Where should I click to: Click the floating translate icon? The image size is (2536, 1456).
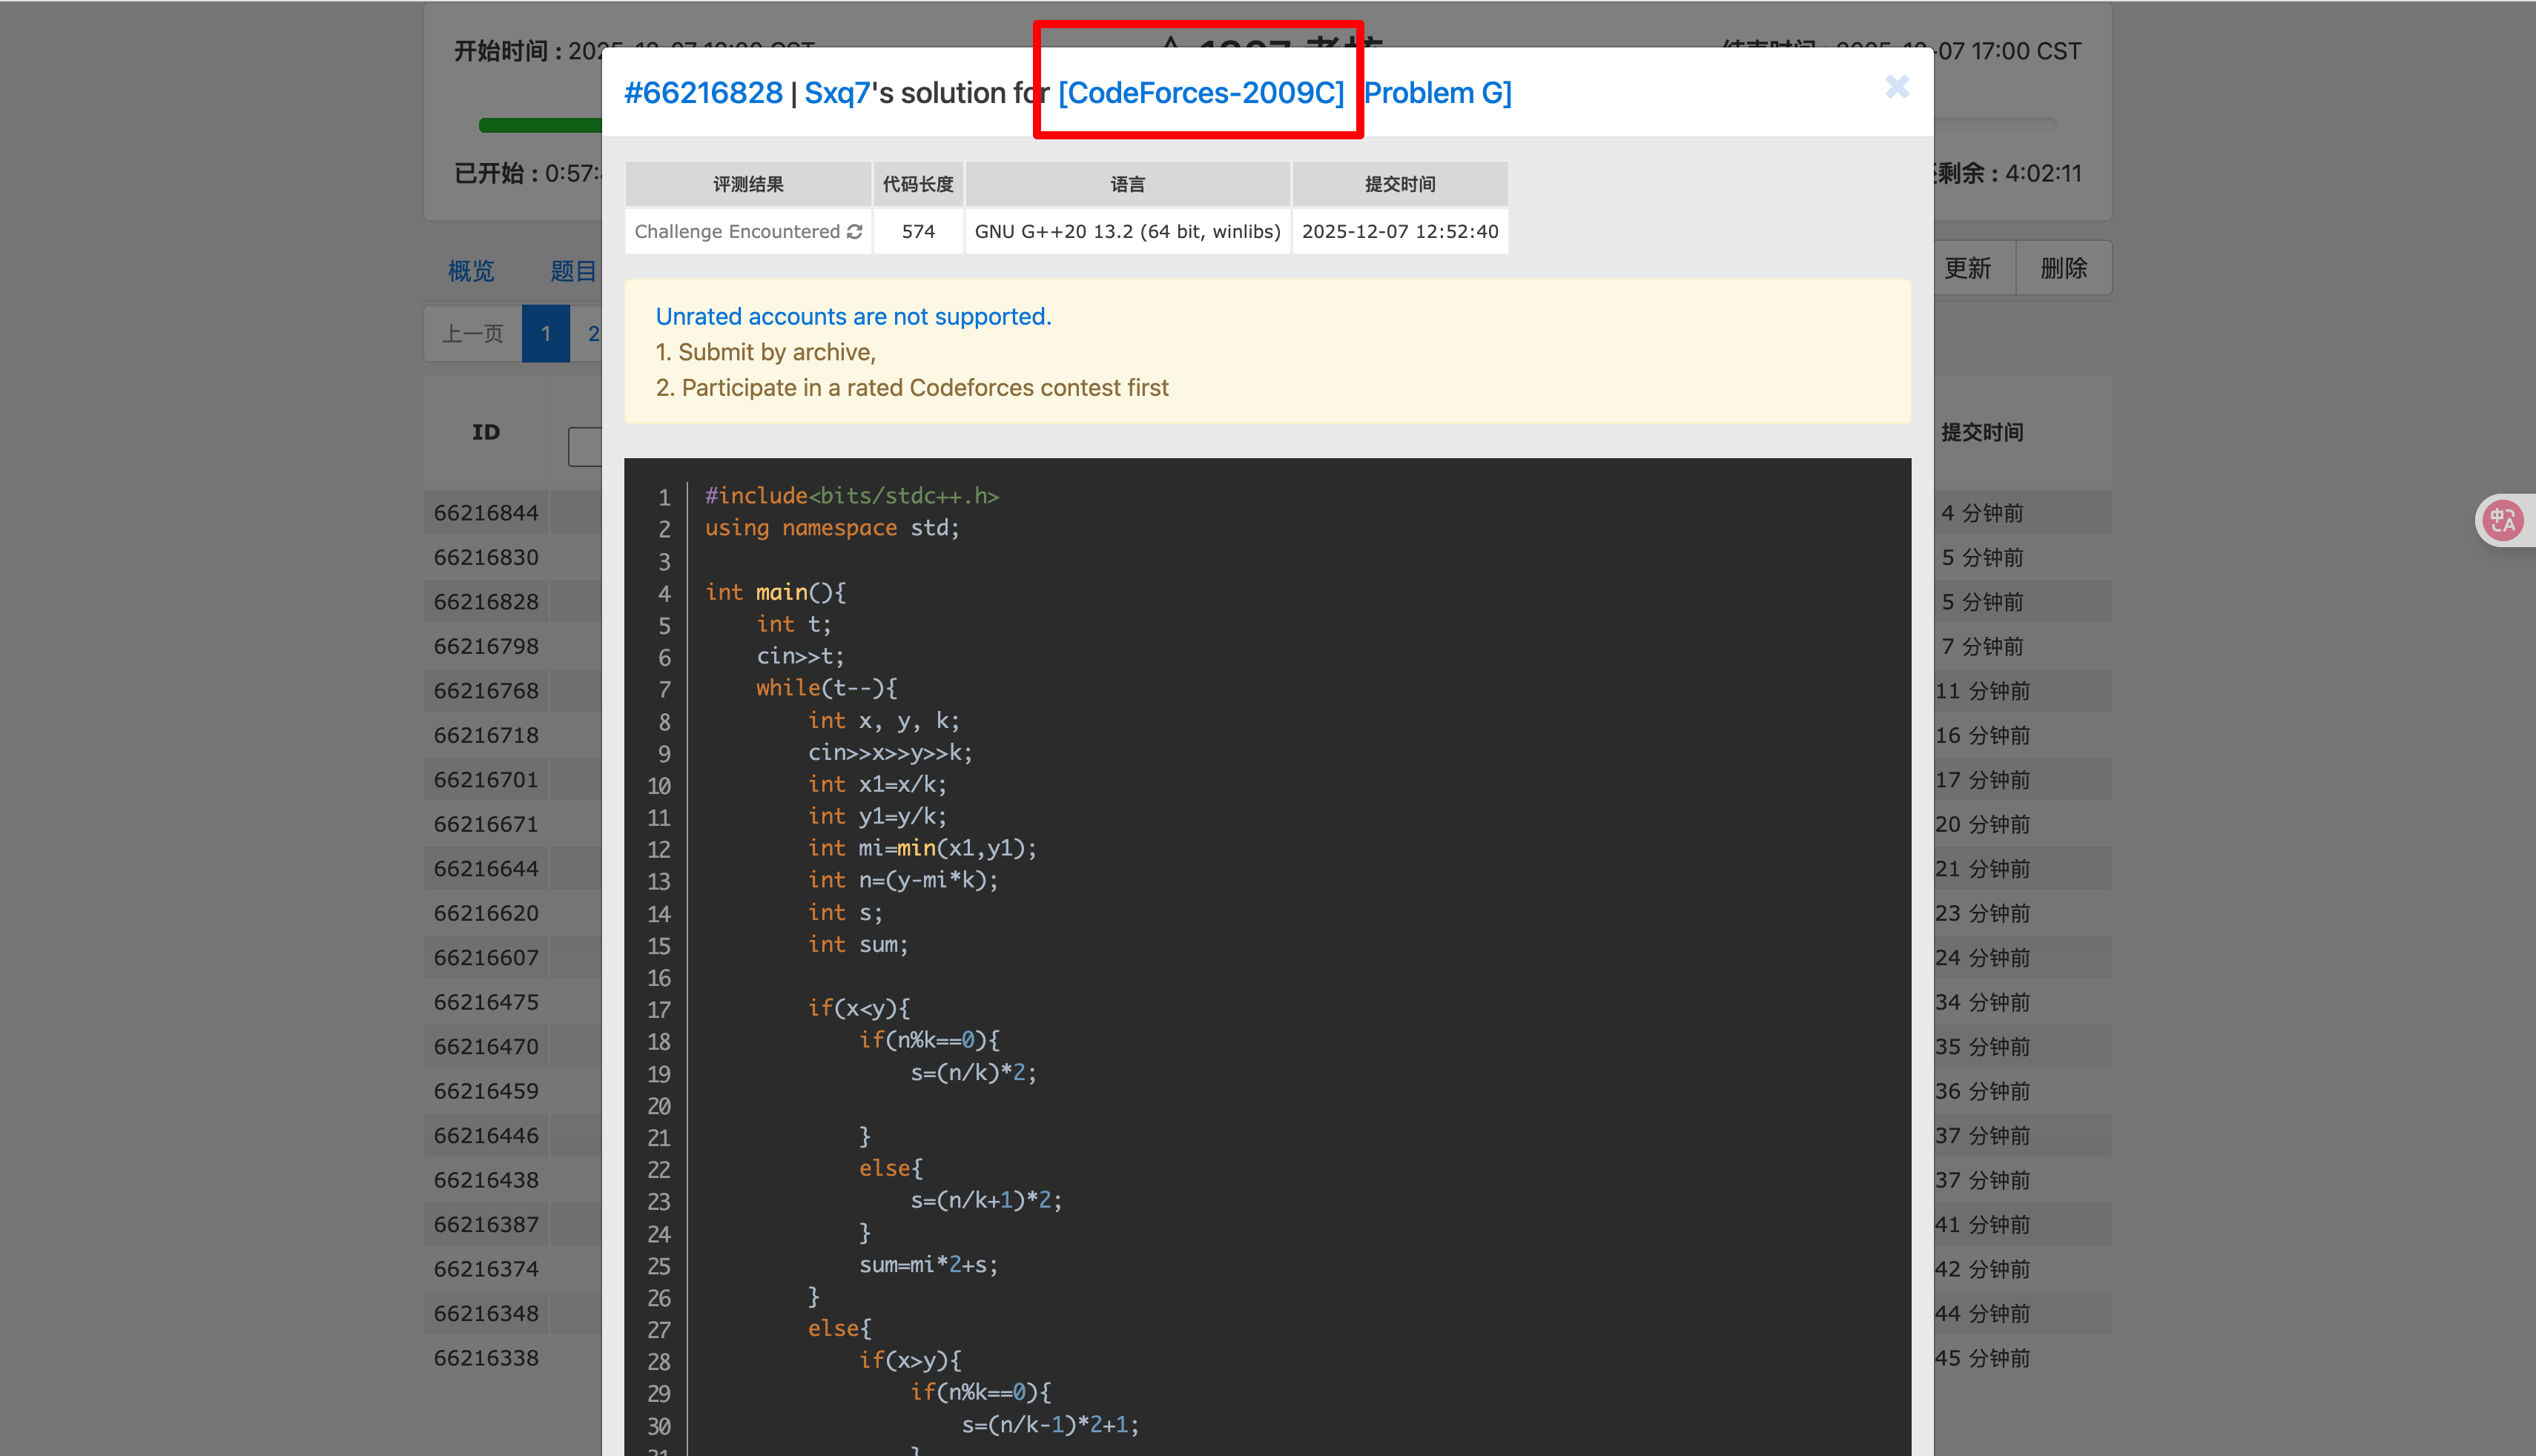[2502, 520]
